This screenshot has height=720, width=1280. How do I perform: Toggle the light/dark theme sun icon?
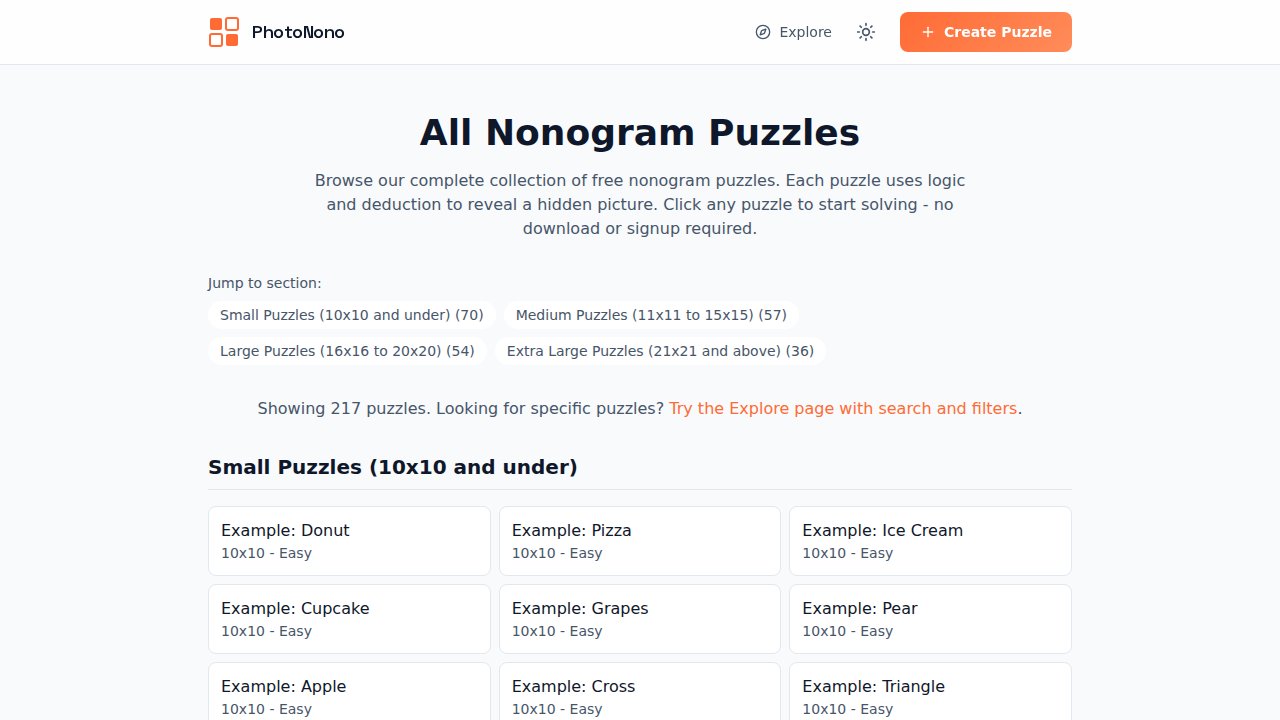[x=866, y=32]
